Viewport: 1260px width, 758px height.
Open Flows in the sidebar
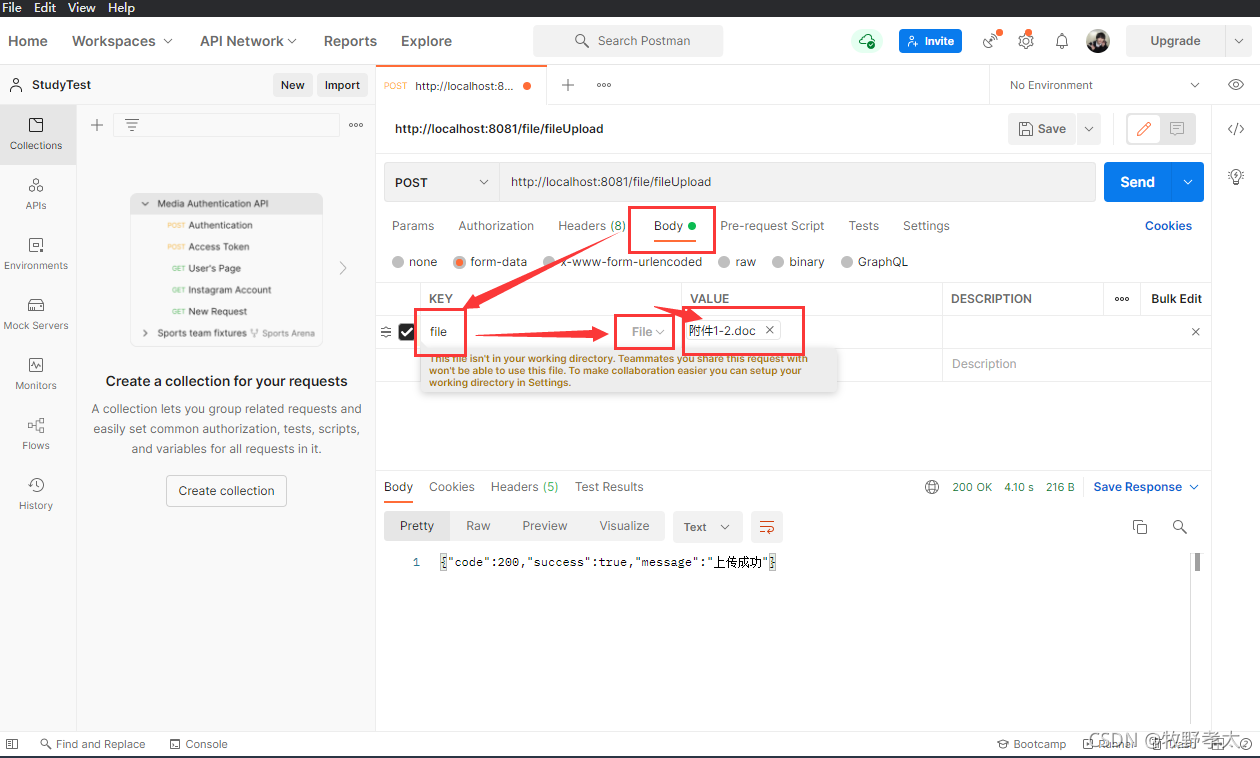pos(36,434)
